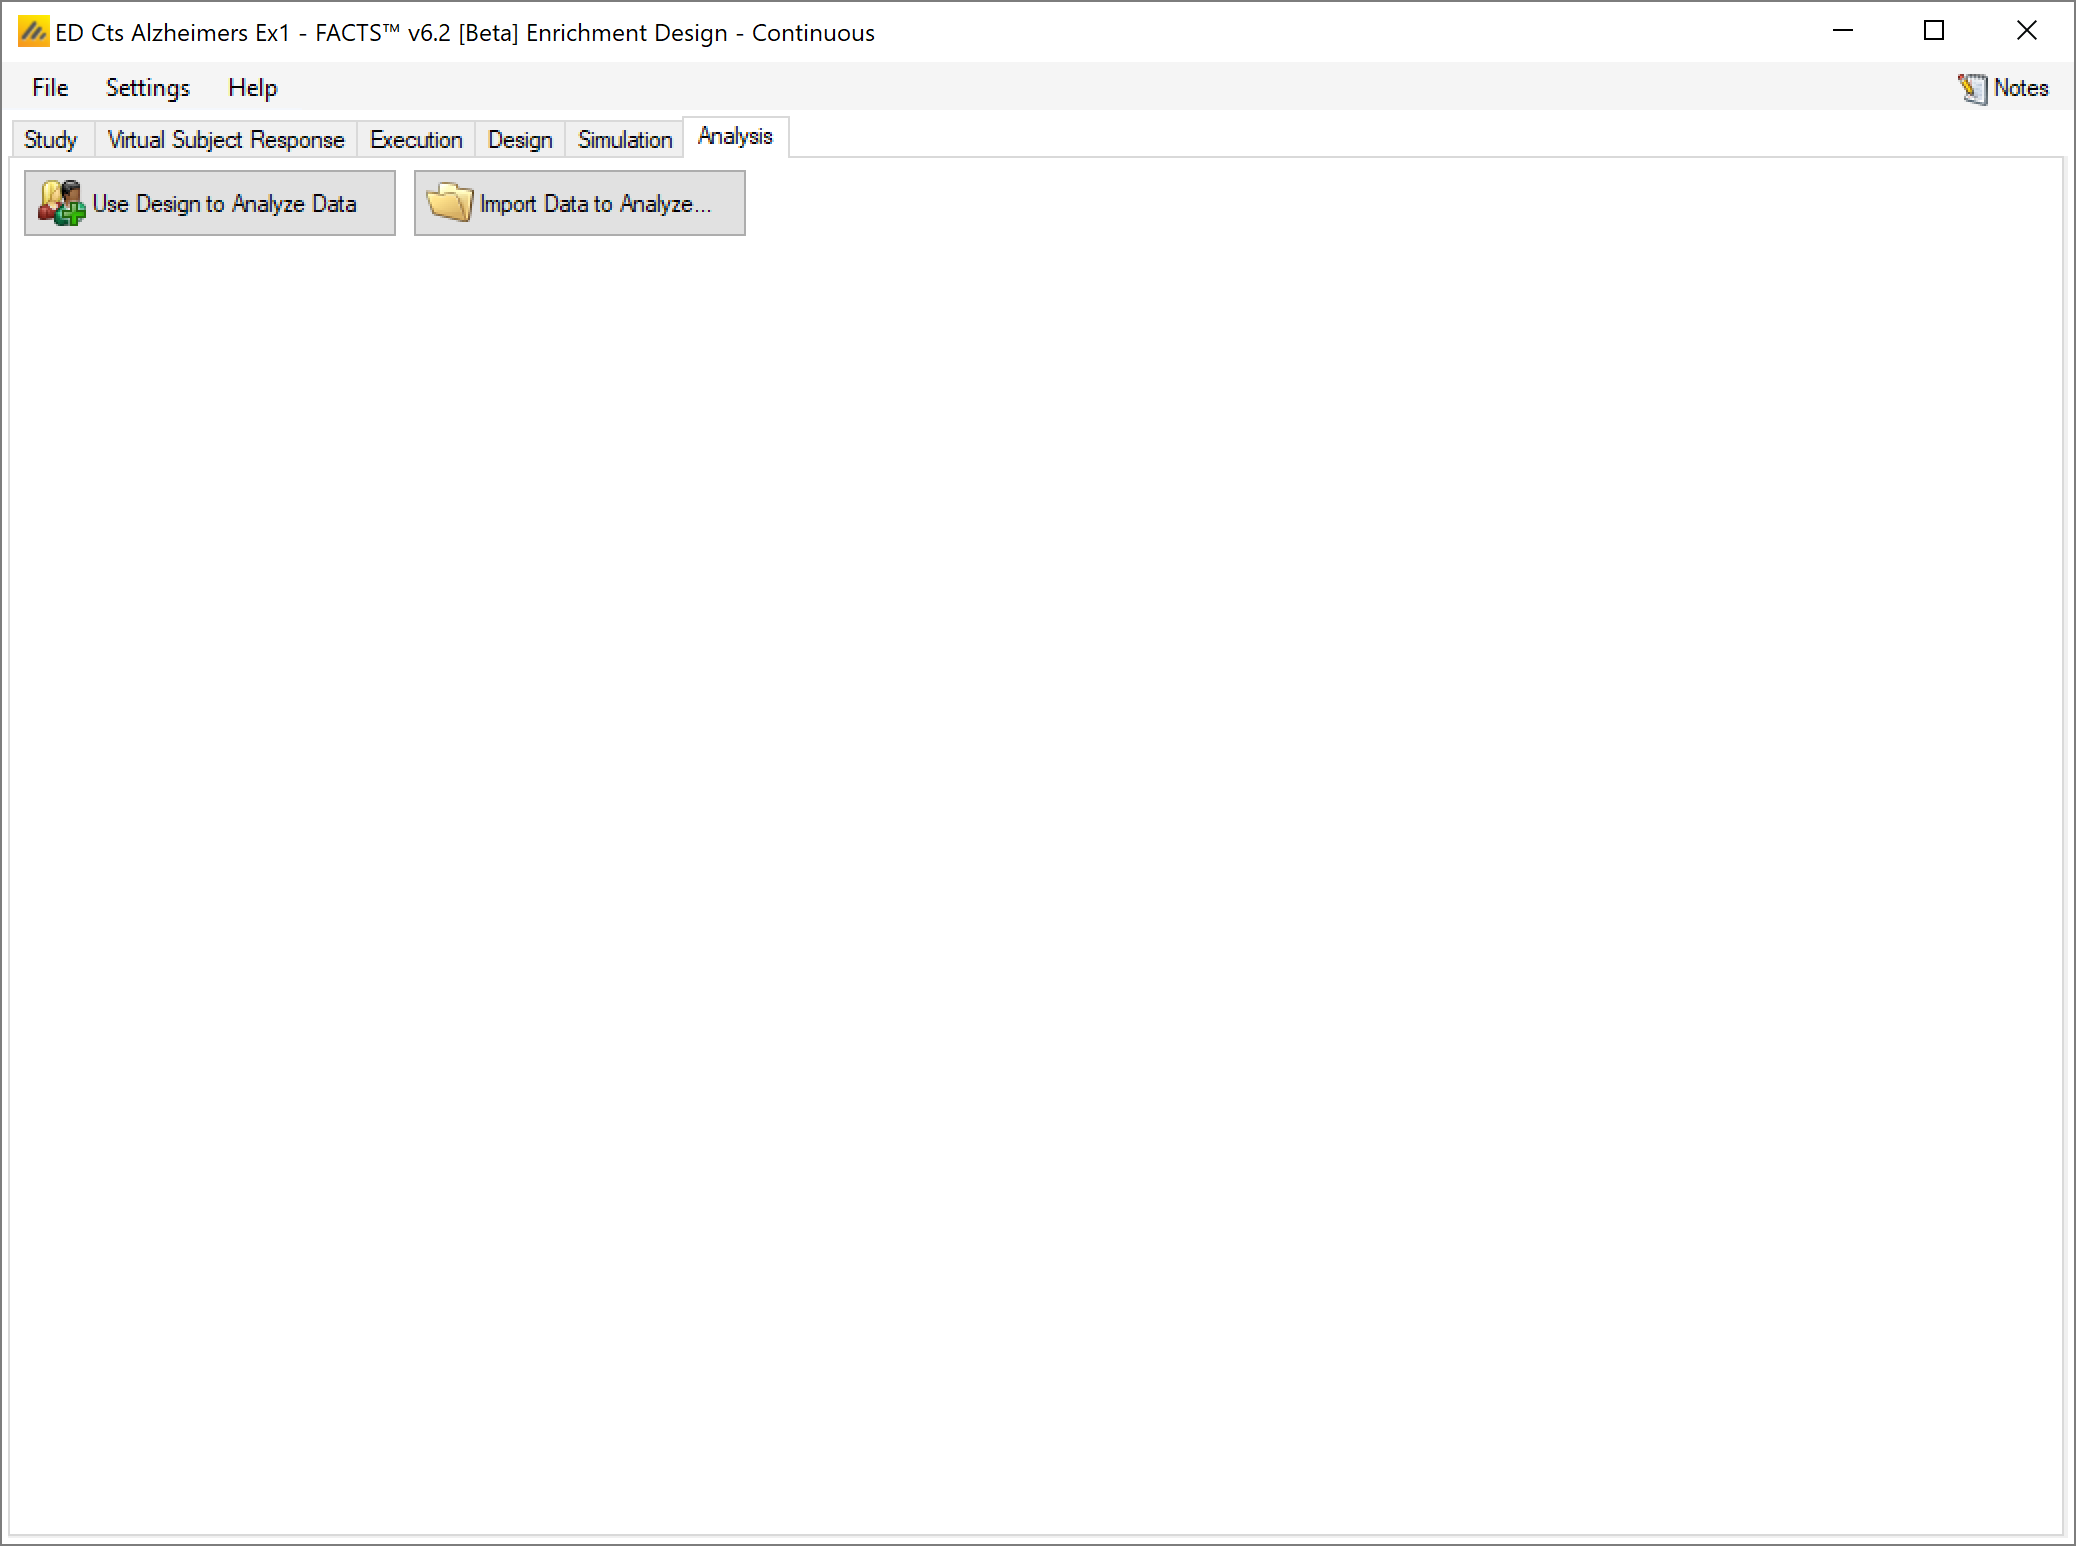2076x1546 pixels.
Task: Click the people icon on Use Design button
Action: (x=61, y=203)
